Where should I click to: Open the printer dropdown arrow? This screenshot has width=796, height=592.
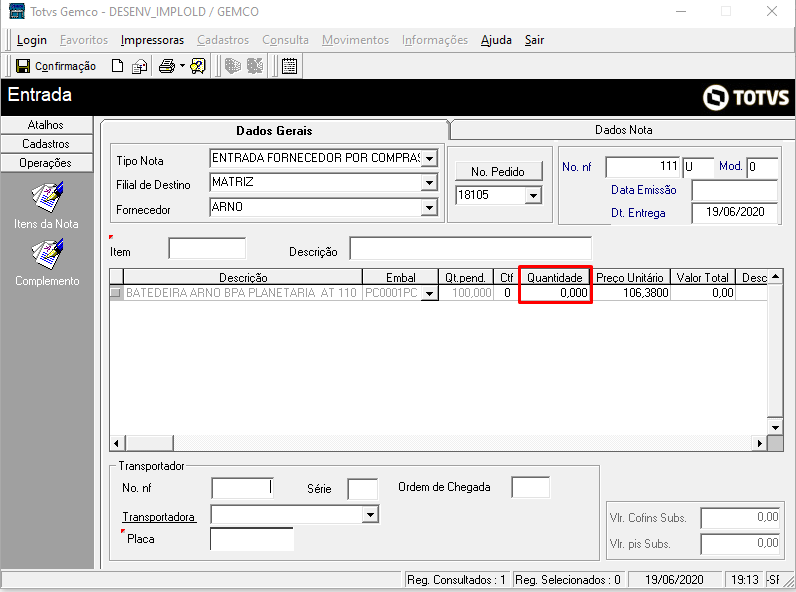(182, 66)
